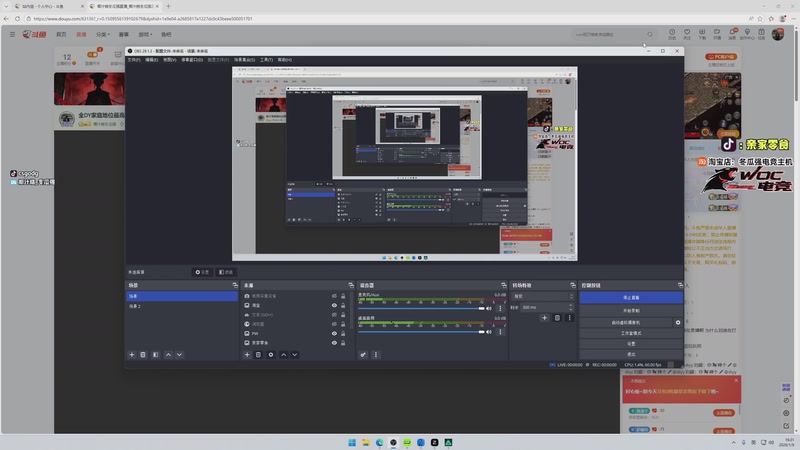Toggle lock on the PW source
Screen dimensions: 800x450
tap(343, 333)
